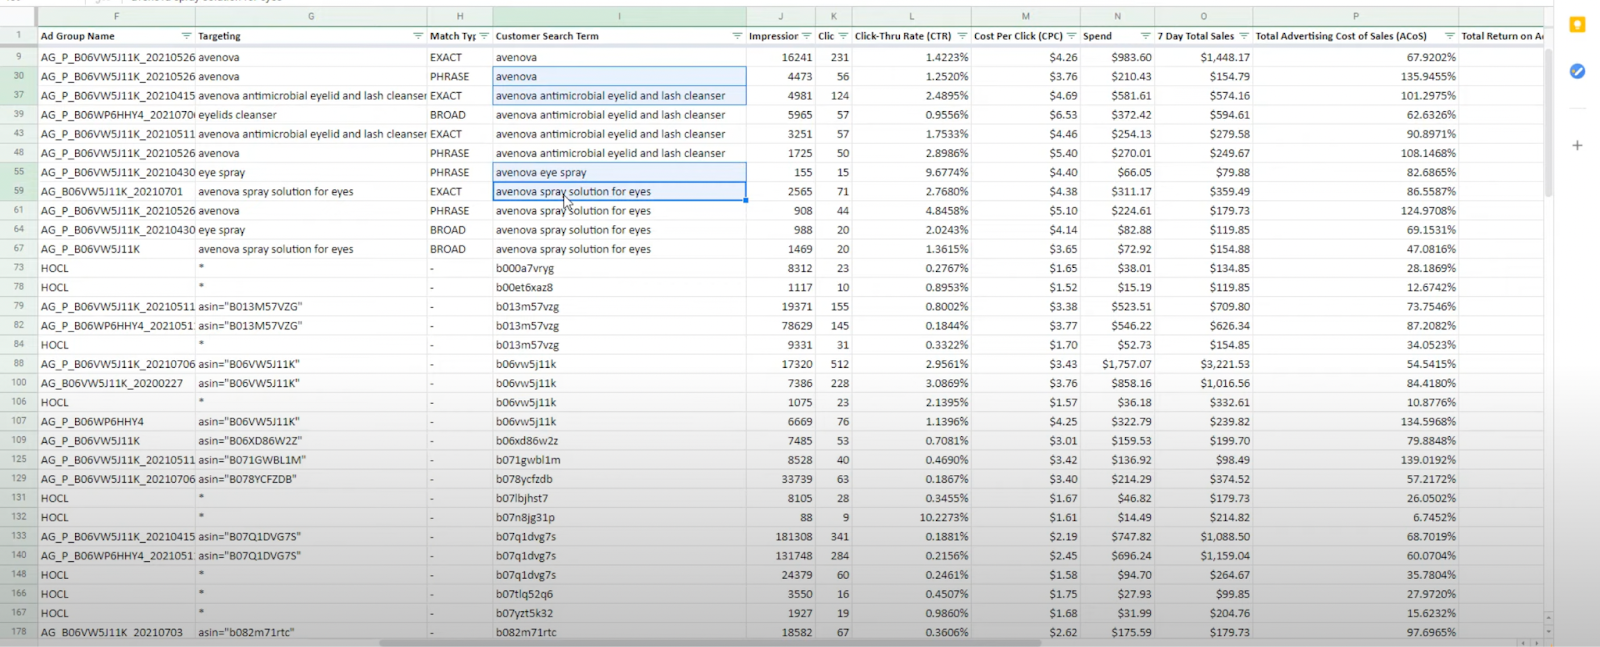The image size is (1600, 647).
Task: Open filter menu for Spend column
Action: tap(1146, 36)
